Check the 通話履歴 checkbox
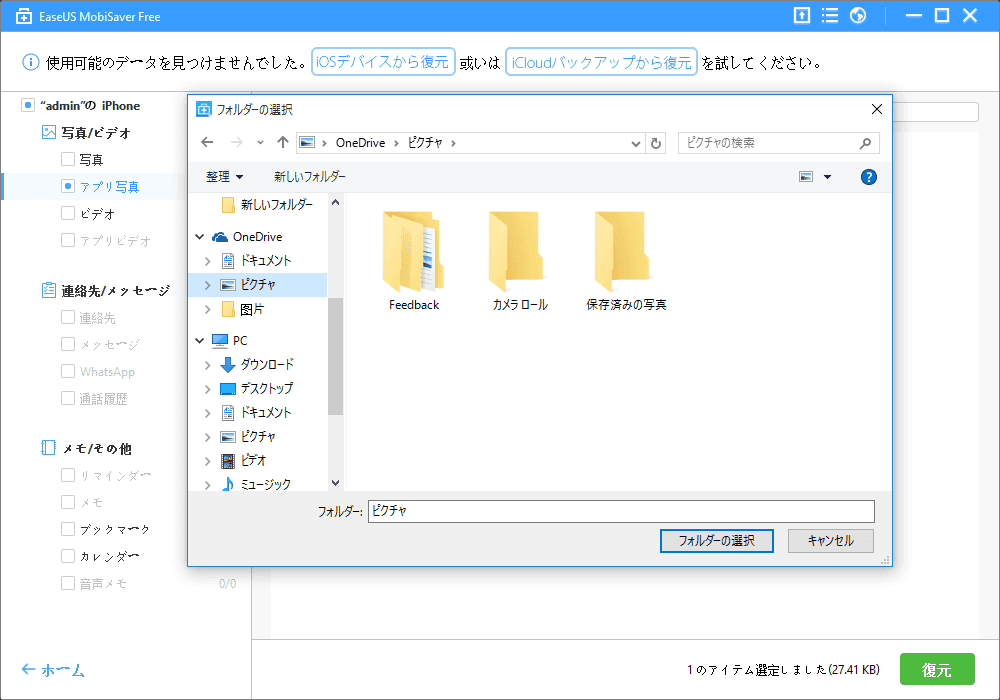 68,398
